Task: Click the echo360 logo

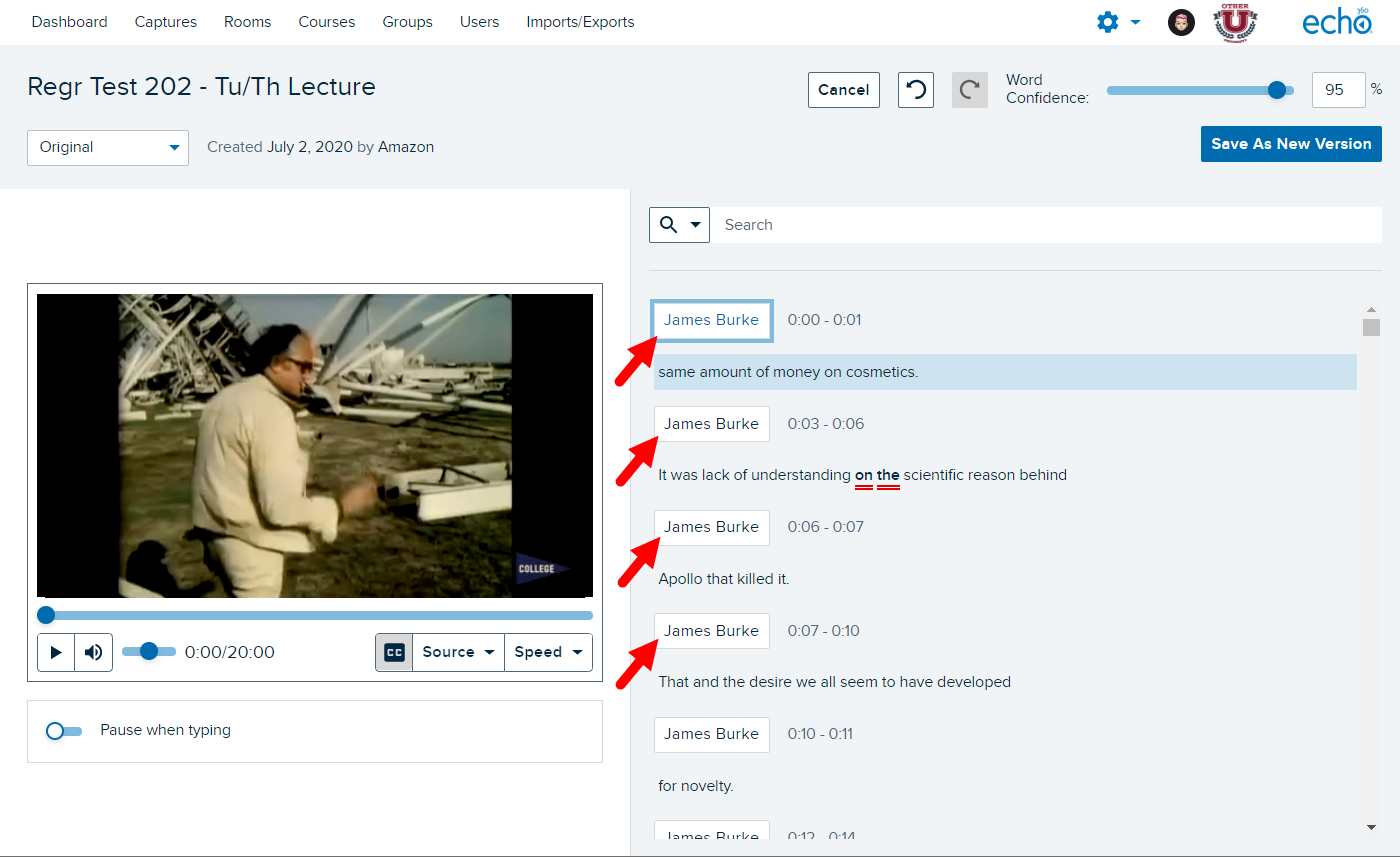Action: pos(1336,22)
